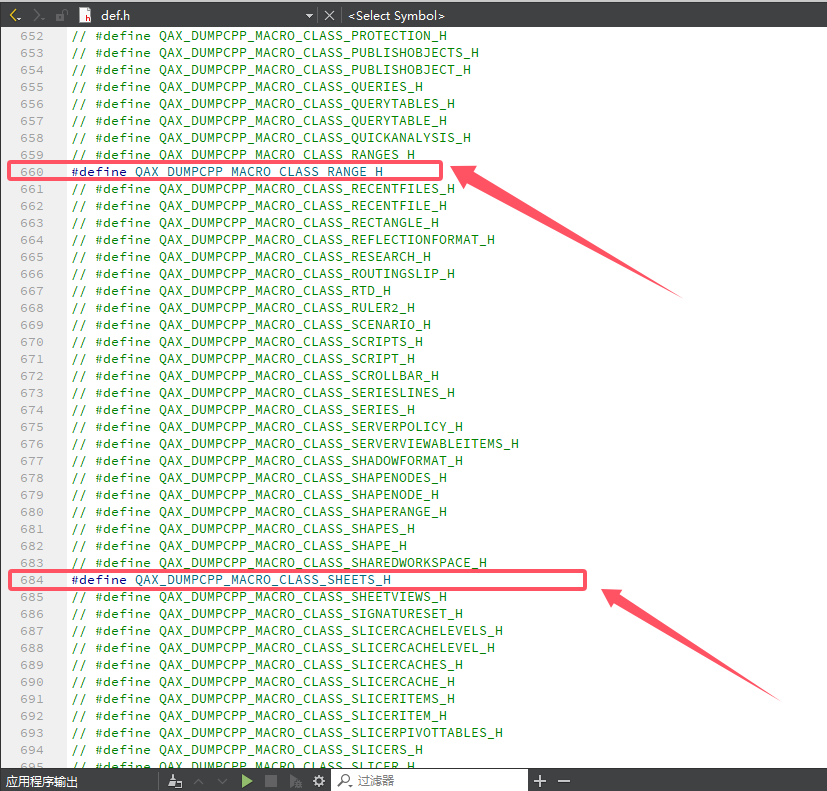Click the CLASS_SERVERVIEWABLEITEMS_H line
Viewport: 827px width, 791px height.
(295, 444)
